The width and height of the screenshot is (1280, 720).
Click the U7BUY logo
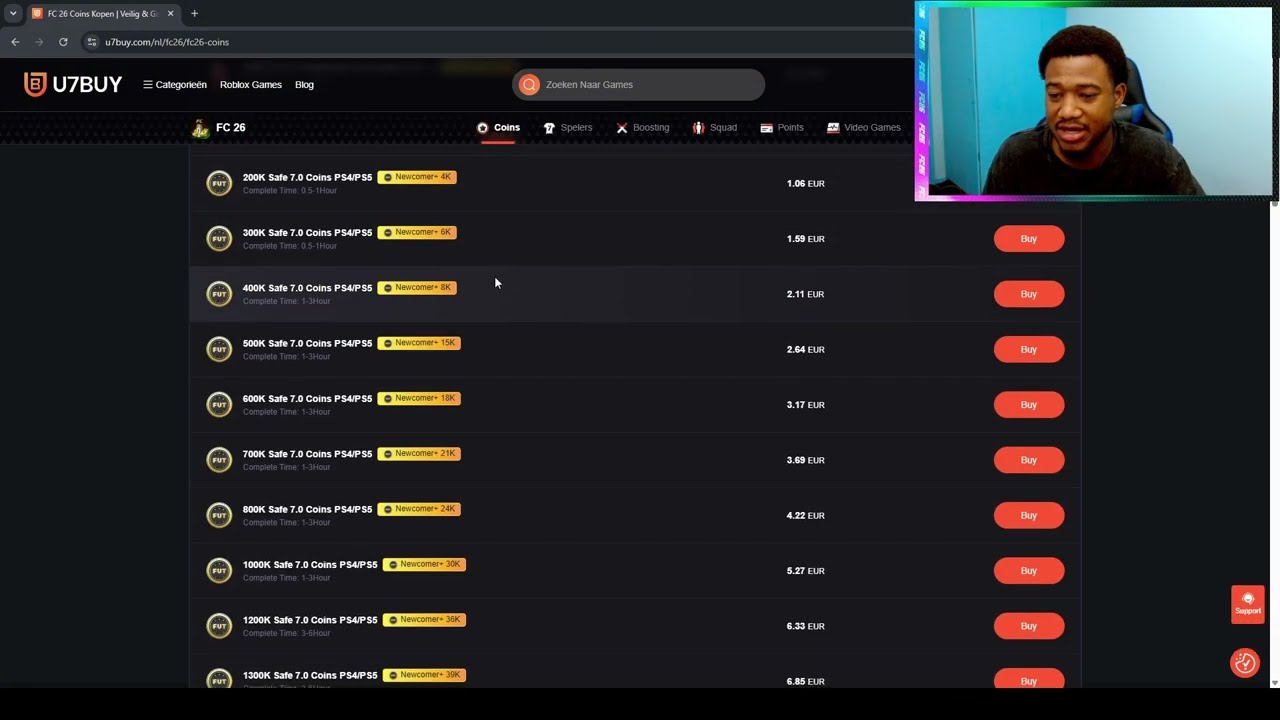coord(73,85)
